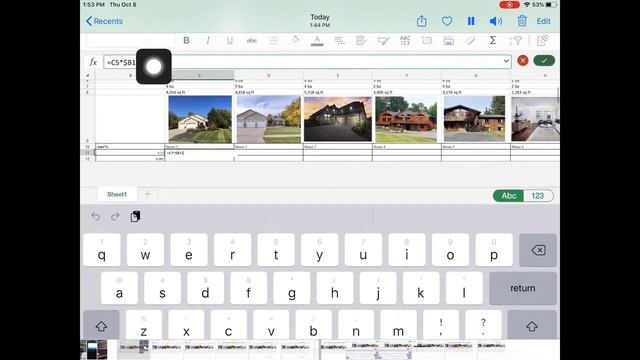Tap the fx insert function icon

coord(93,62)
